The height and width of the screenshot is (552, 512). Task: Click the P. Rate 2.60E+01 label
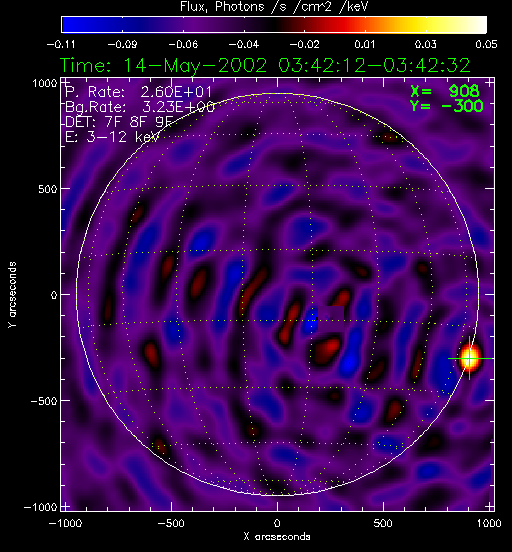click(x=138, y=92)
